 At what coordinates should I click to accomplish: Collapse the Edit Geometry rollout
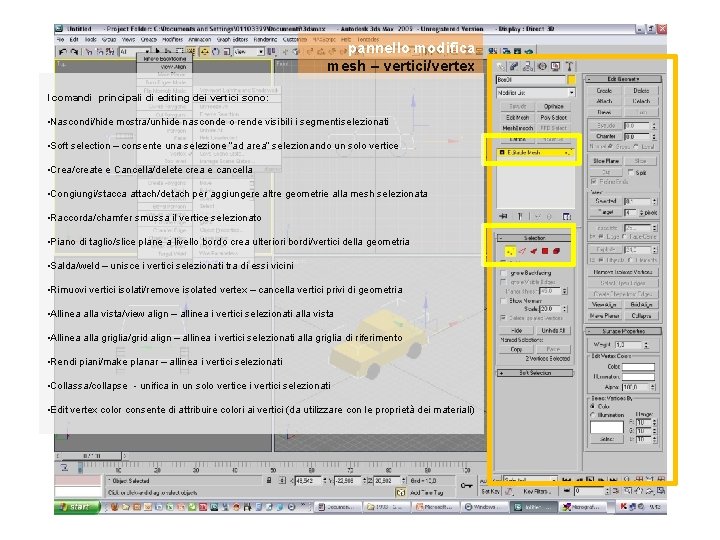pyautogui.click(x=623, y=79)
